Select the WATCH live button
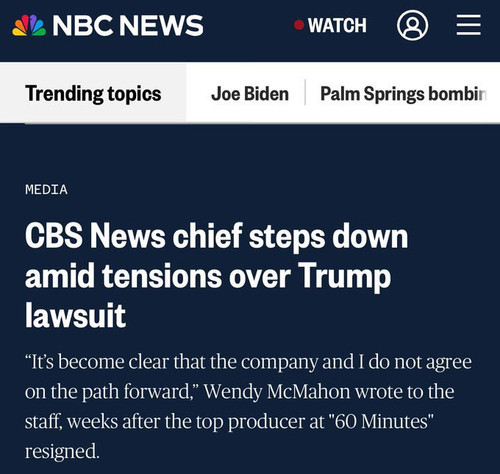Image resolution: width=500 pixels, height=474 pixels. [330, 25]
